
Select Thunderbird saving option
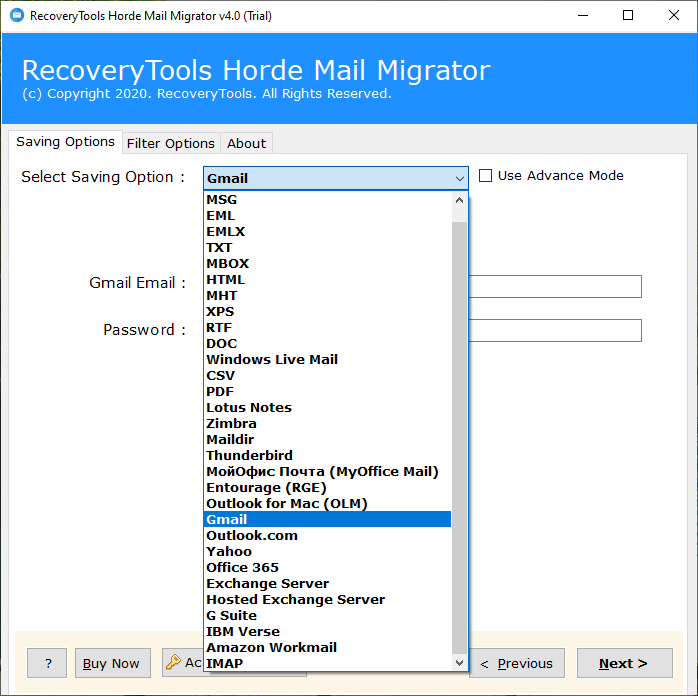tap(328, 456)
